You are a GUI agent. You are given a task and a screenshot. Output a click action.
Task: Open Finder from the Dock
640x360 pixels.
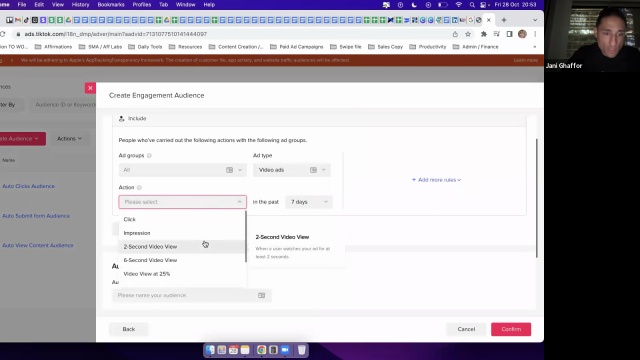[x=210, y=350]
